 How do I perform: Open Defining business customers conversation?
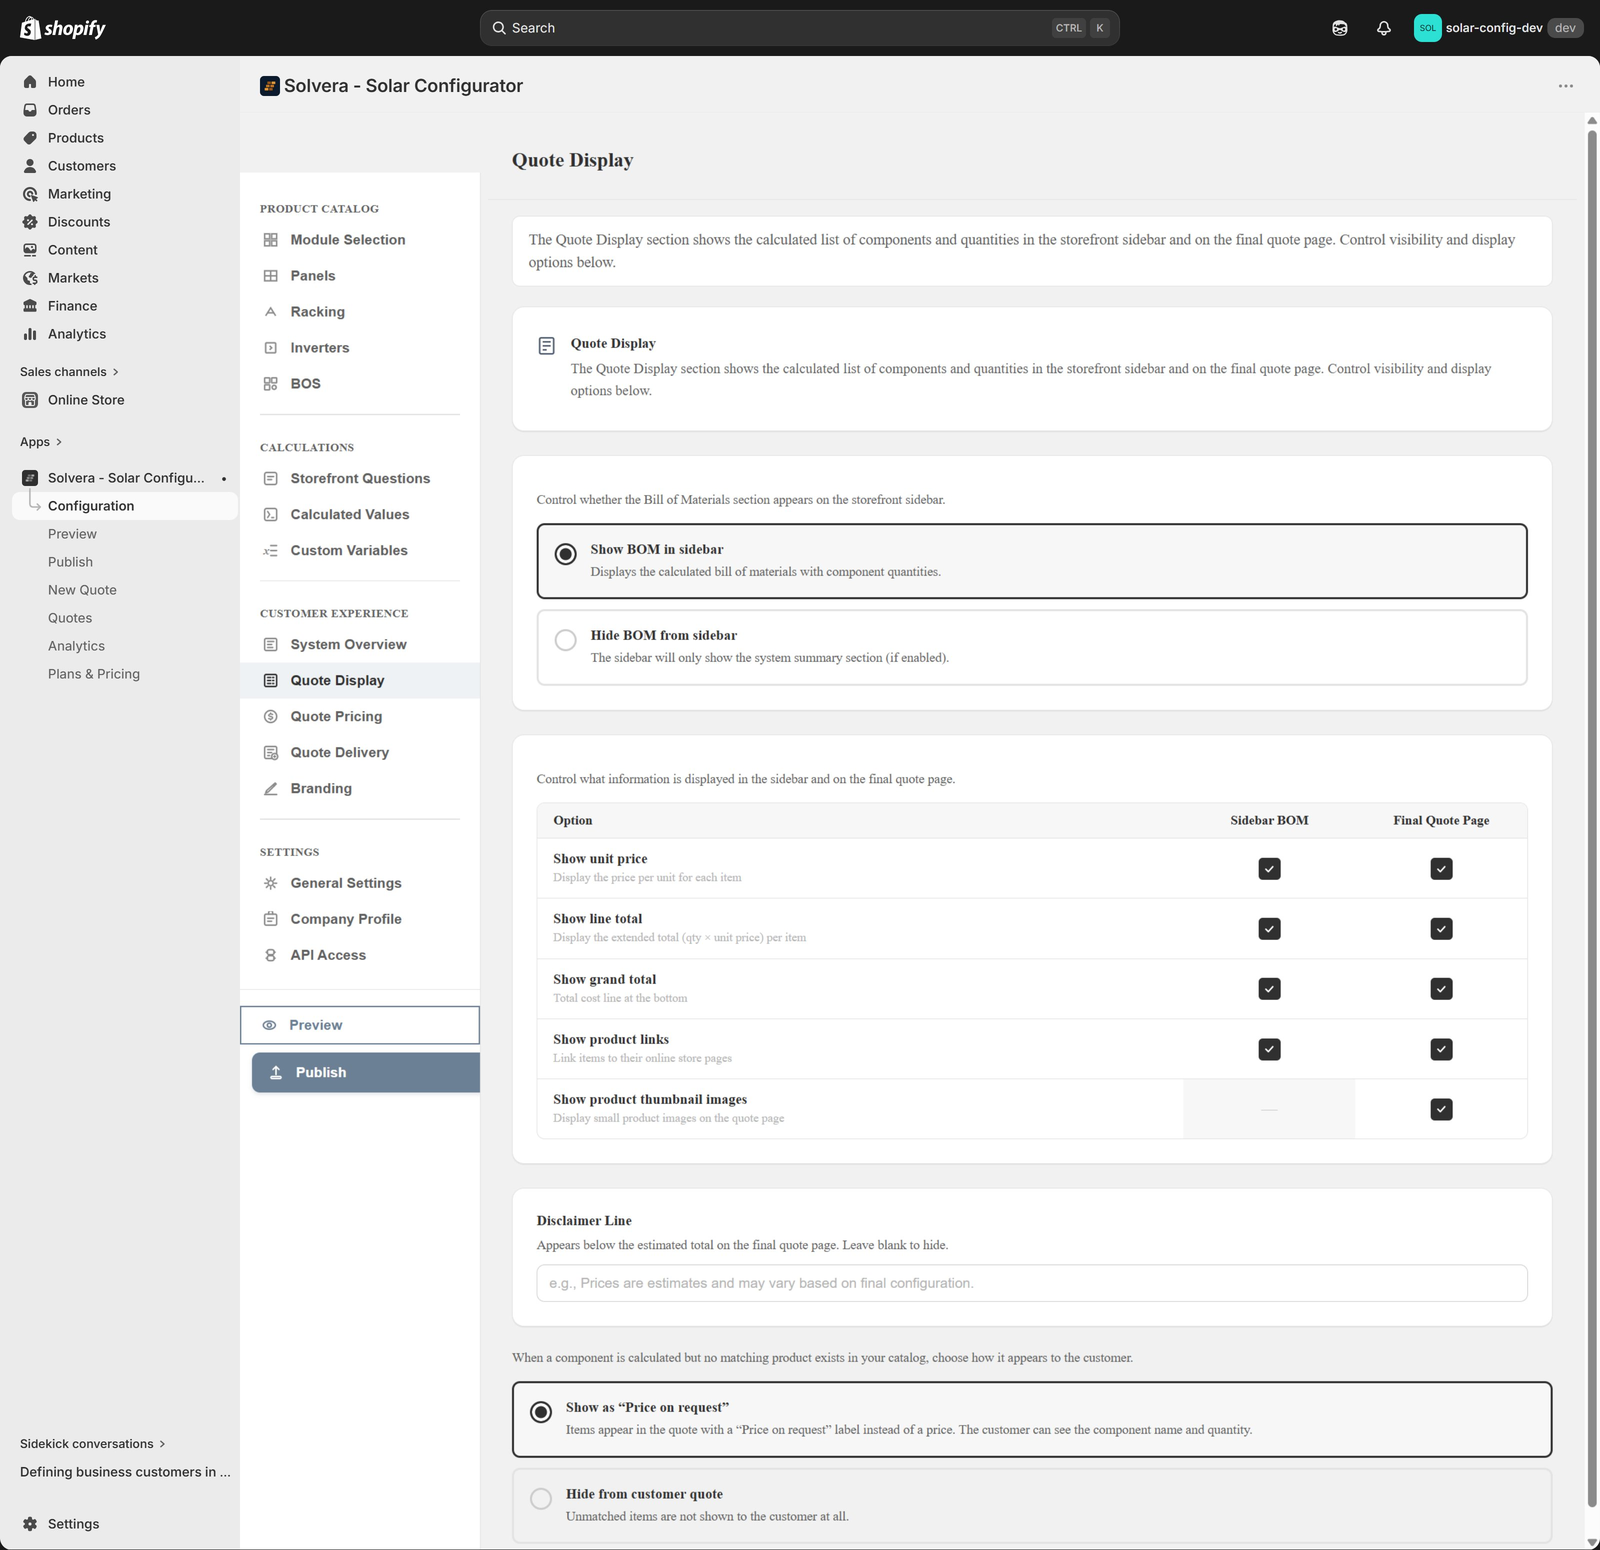[x=125, y=1472]
